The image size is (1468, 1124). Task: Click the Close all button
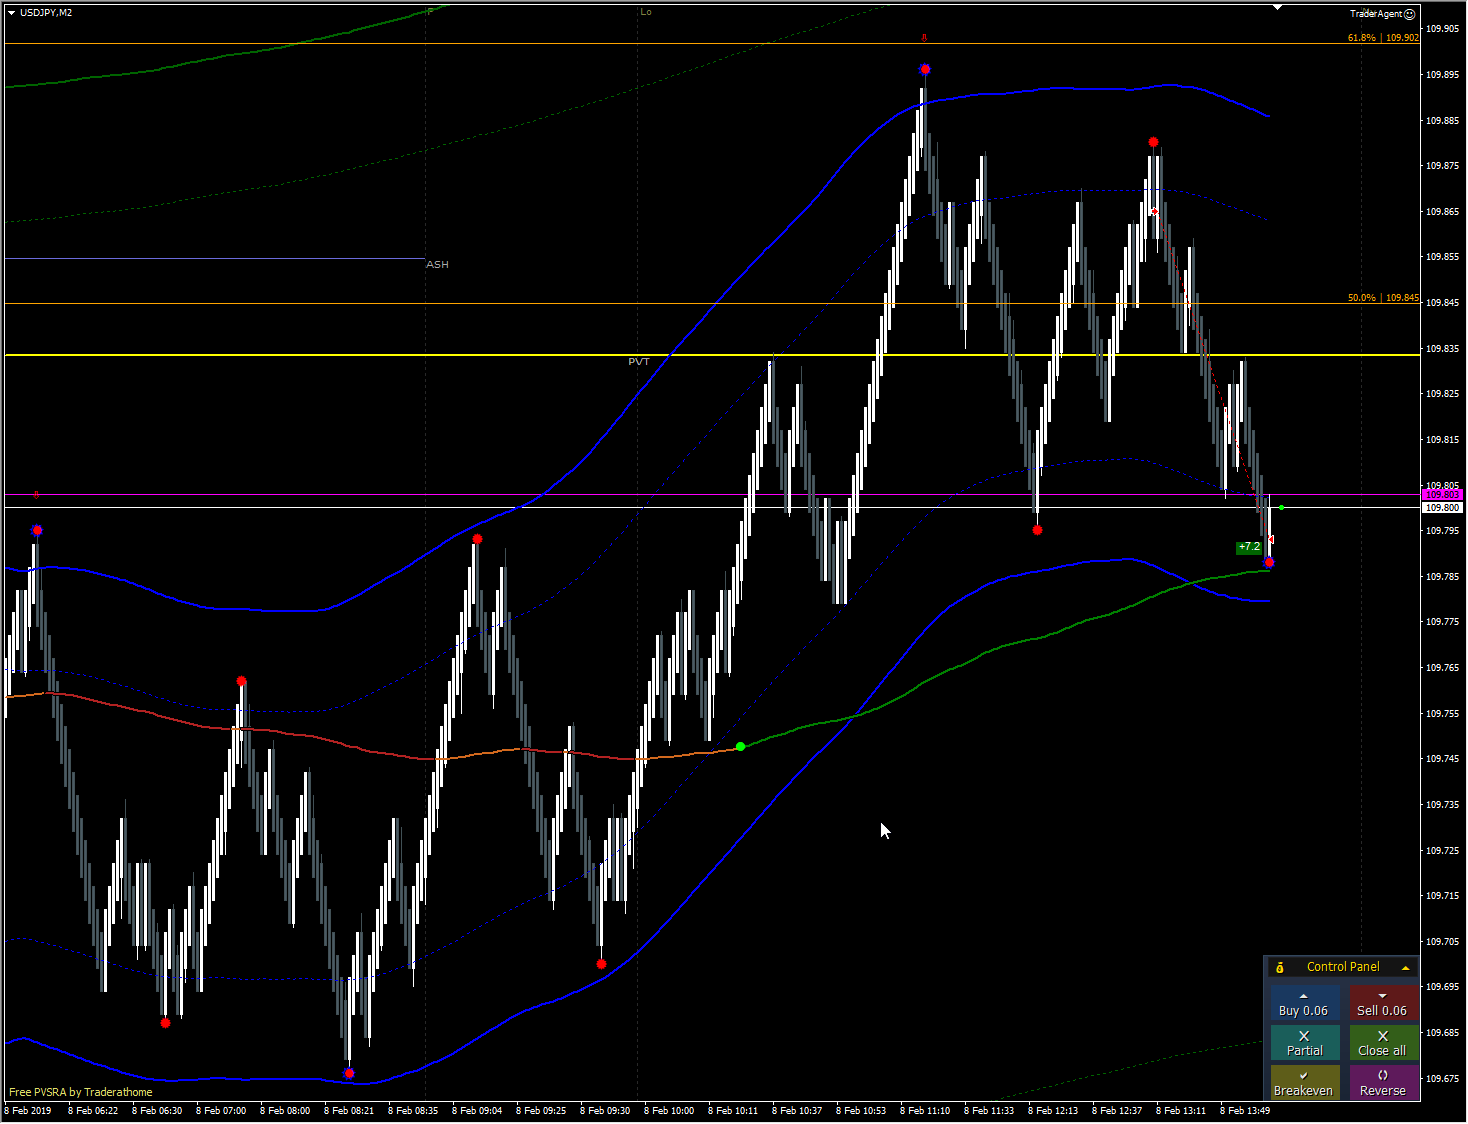point(1383,1043)
